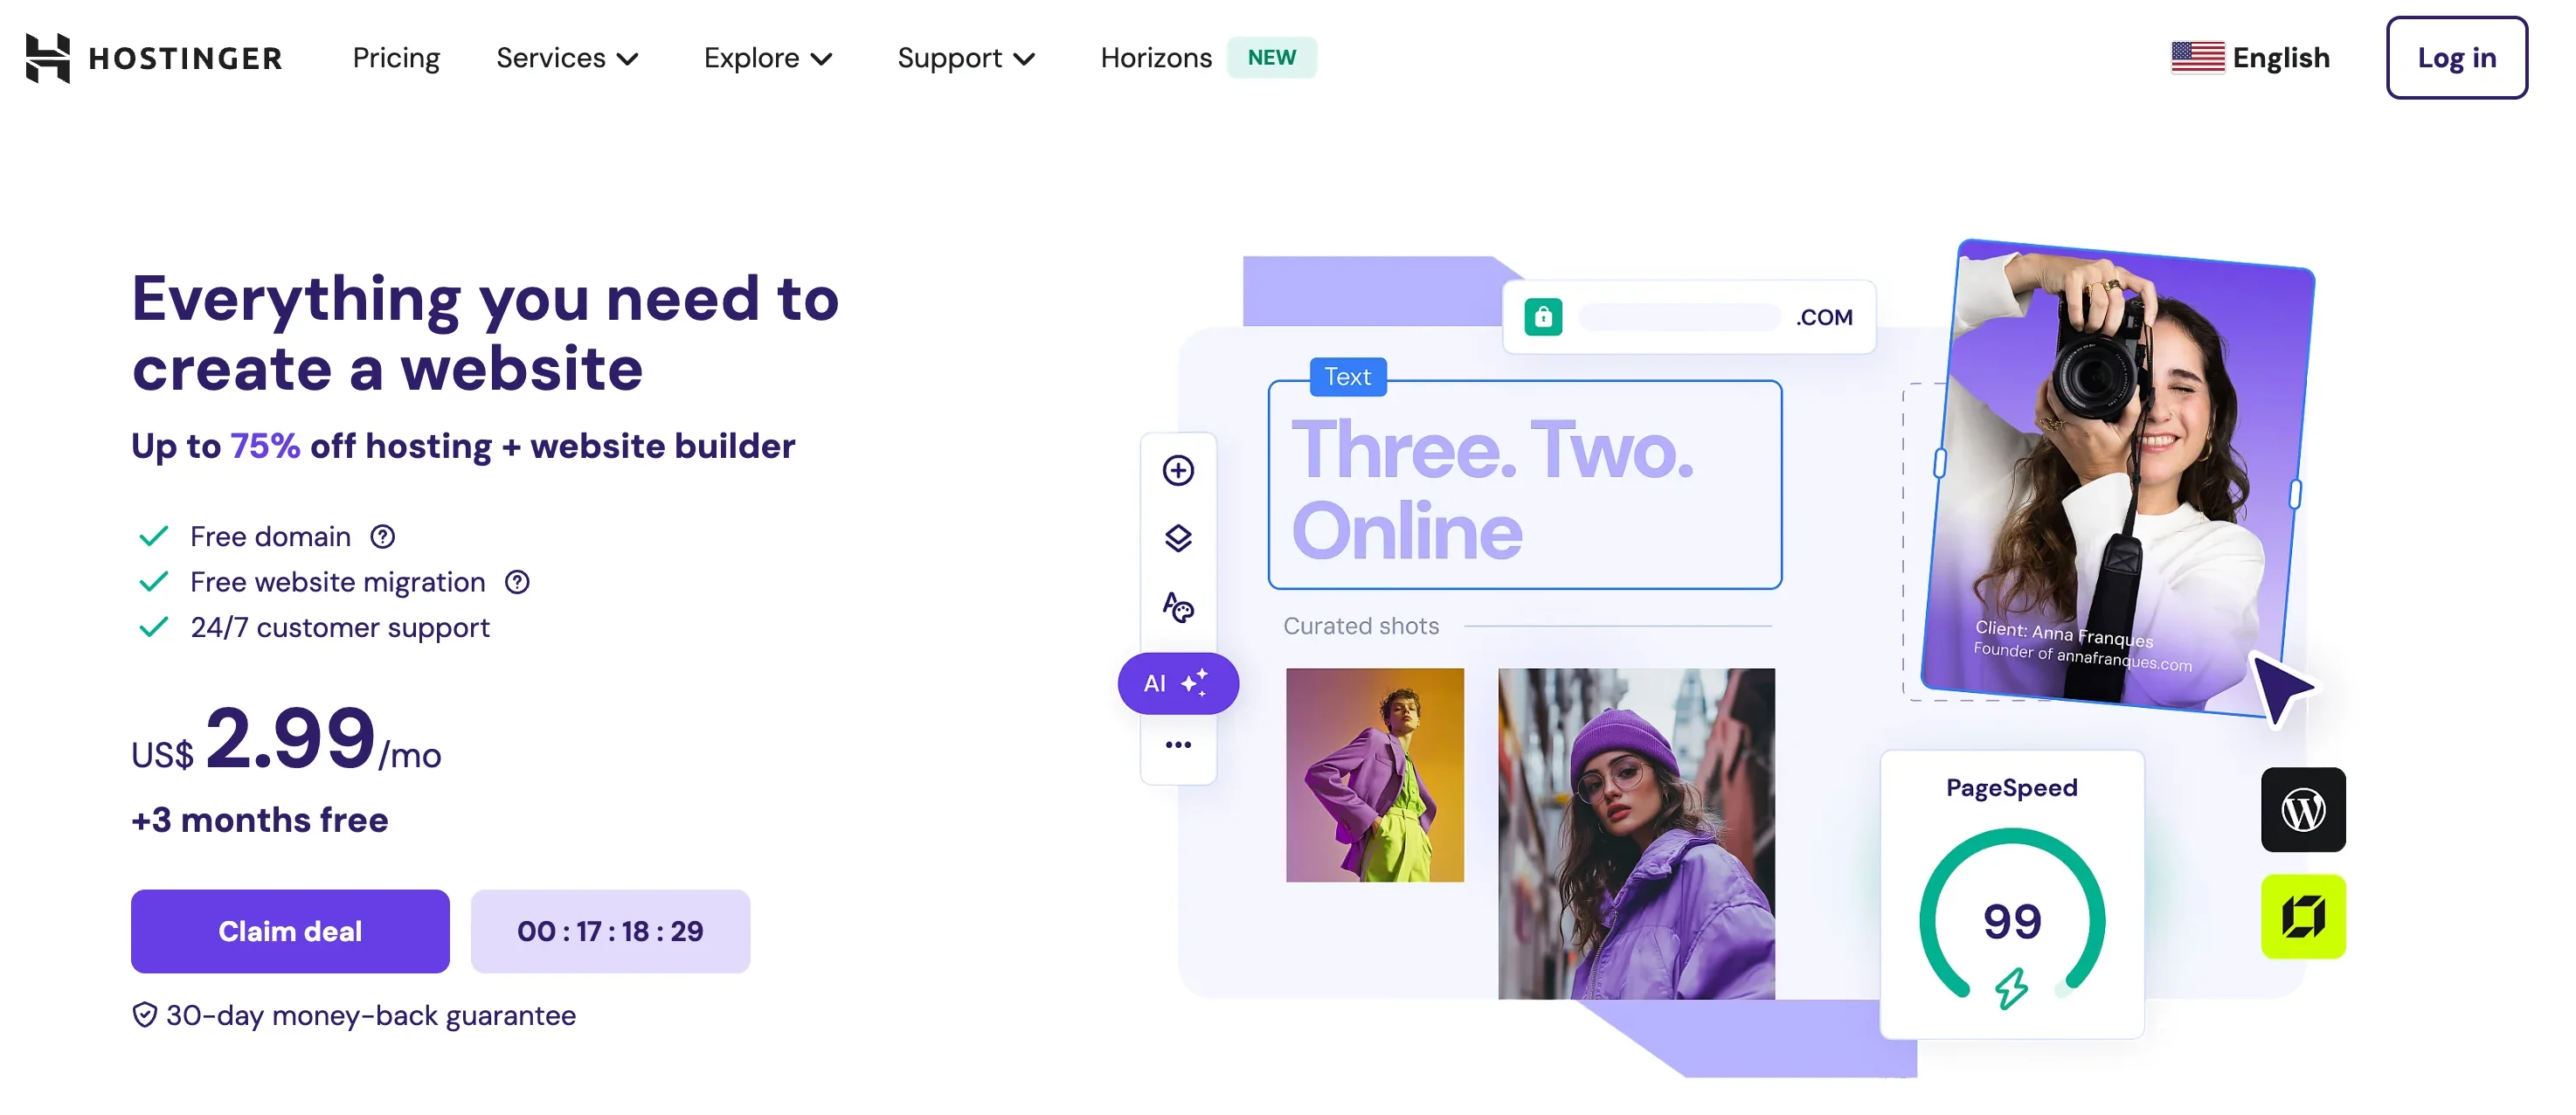
Task: Click the three-dots more options icon
Action: [x=1178, y=745]
